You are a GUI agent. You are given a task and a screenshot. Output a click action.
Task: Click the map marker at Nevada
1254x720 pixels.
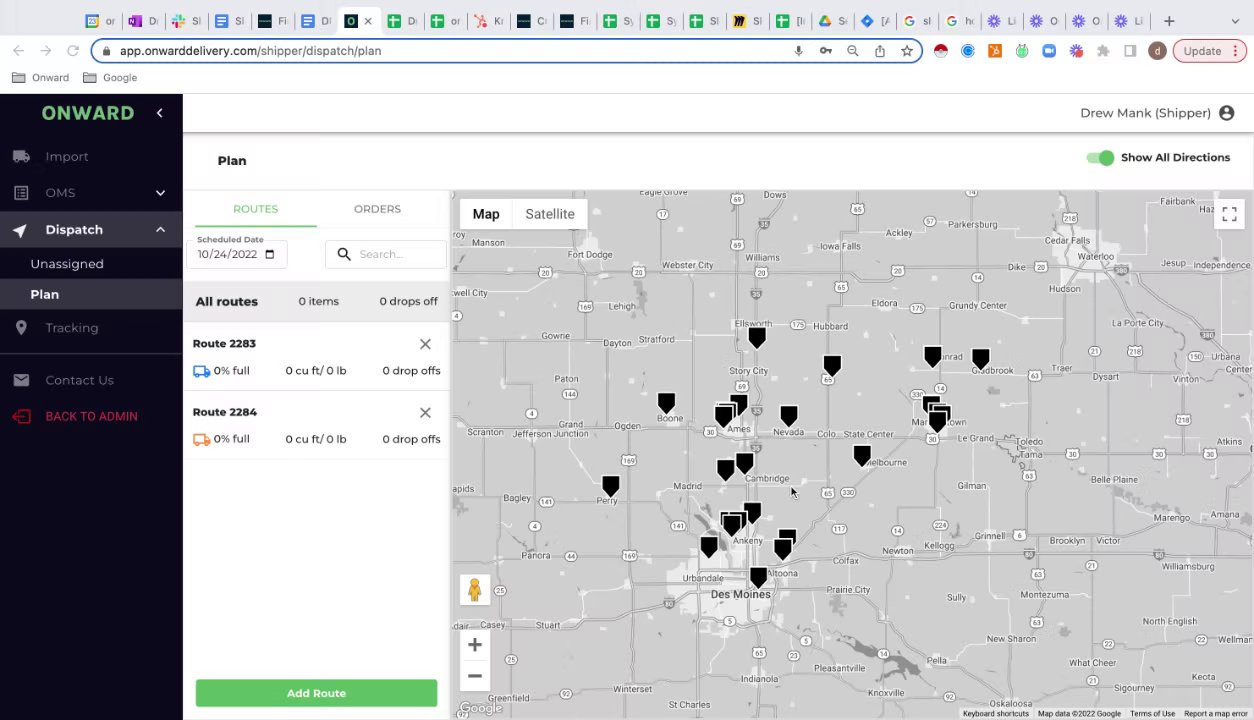click(789, 415)
